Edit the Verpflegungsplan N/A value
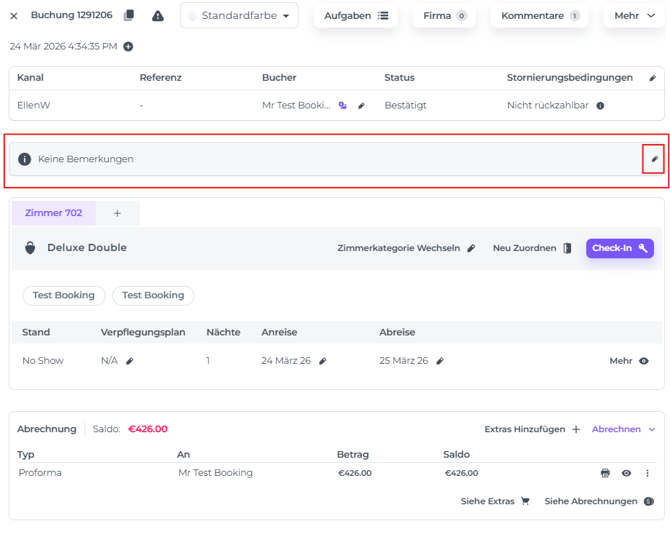Screen dimensions: 670x537 tap(130, 361)
